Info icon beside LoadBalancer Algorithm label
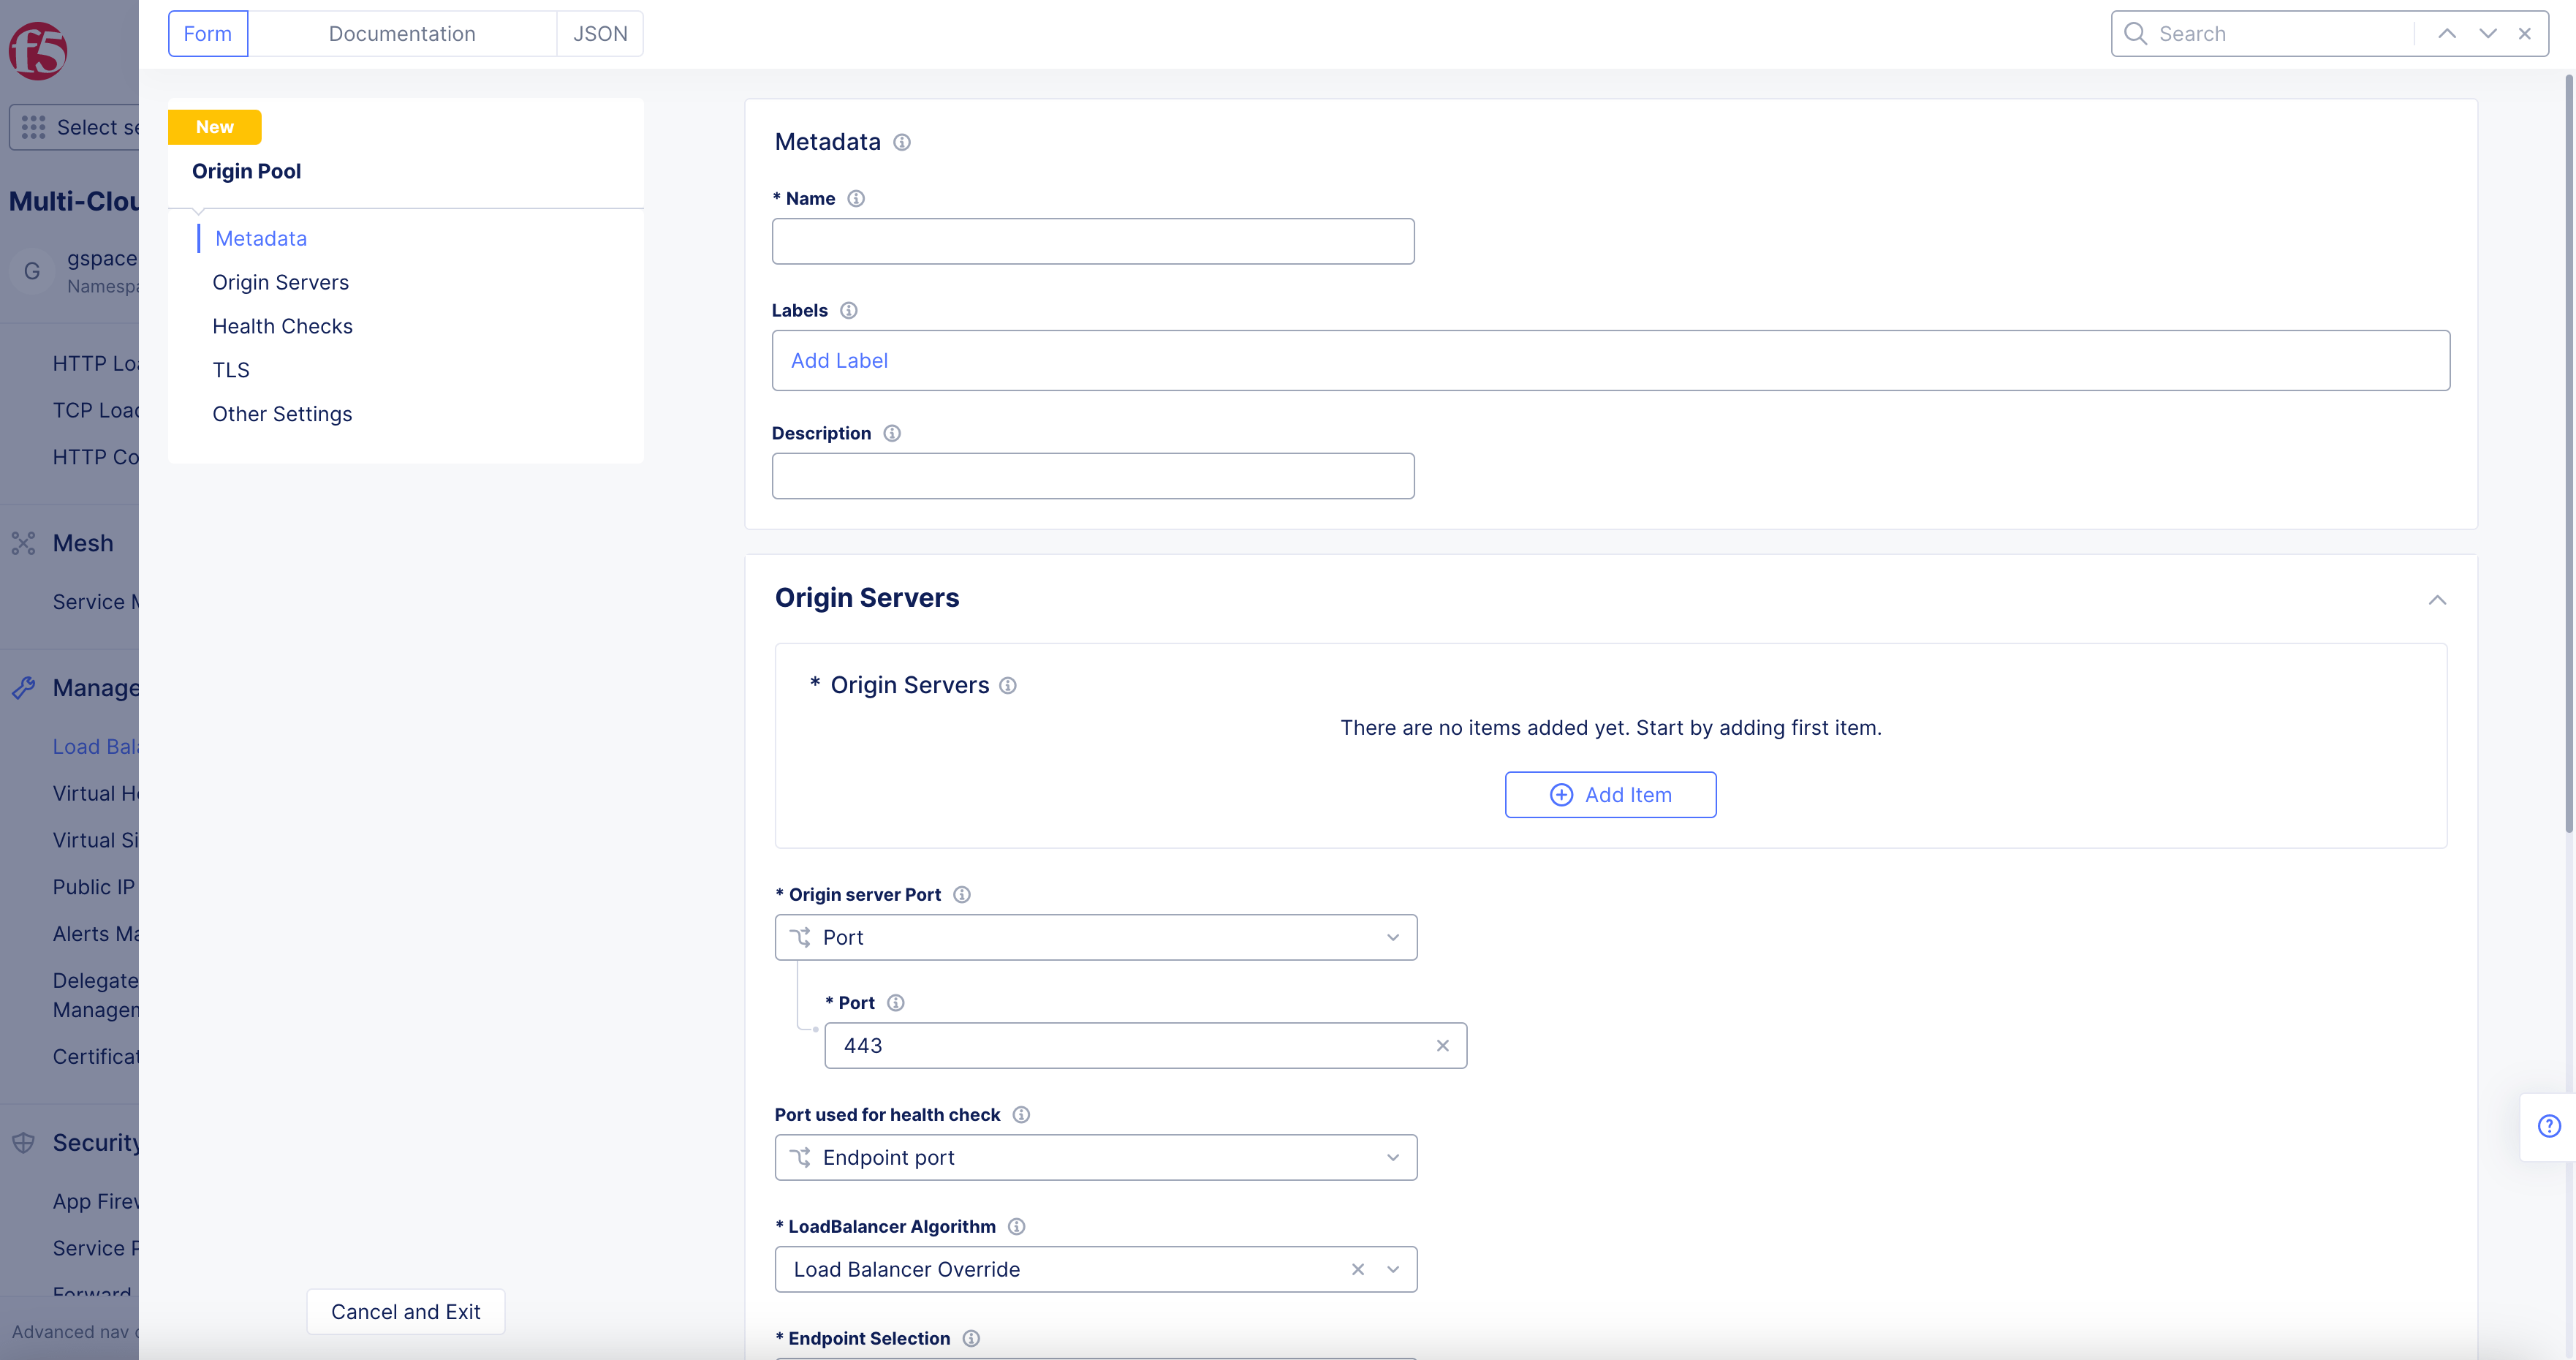 [x=1017, y=1226]
